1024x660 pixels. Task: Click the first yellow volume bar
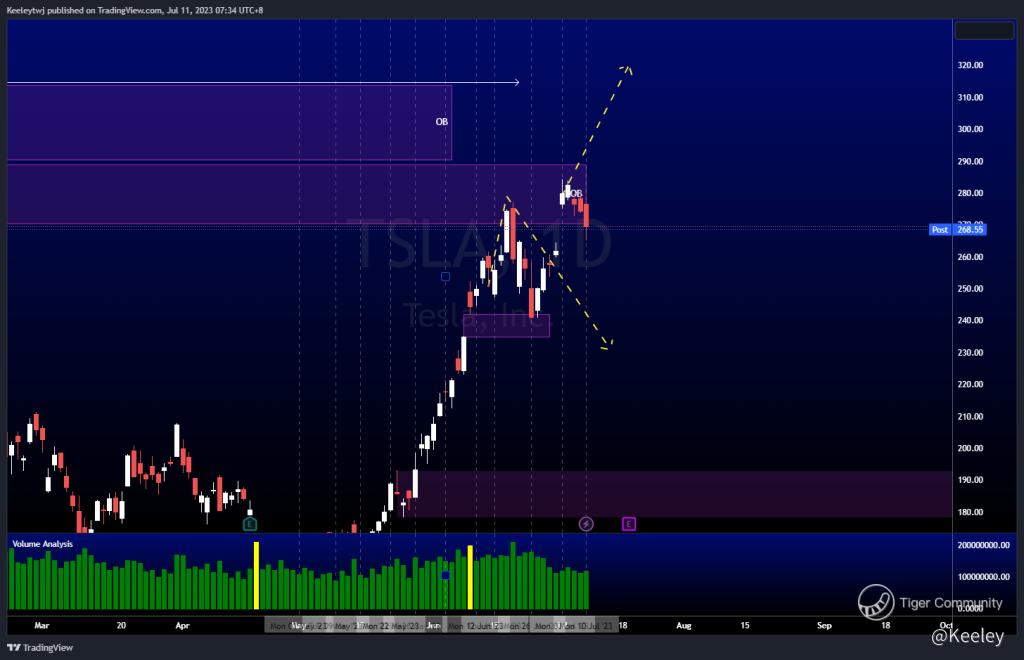click(x=257, y=576)
